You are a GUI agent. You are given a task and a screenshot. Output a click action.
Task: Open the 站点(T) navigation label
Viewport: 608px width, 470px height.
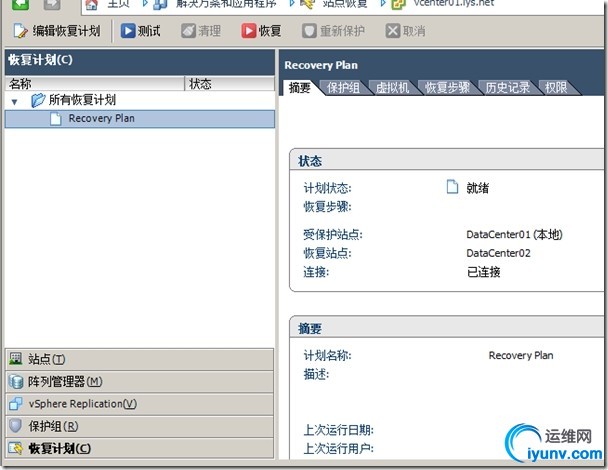click(47, 359)
